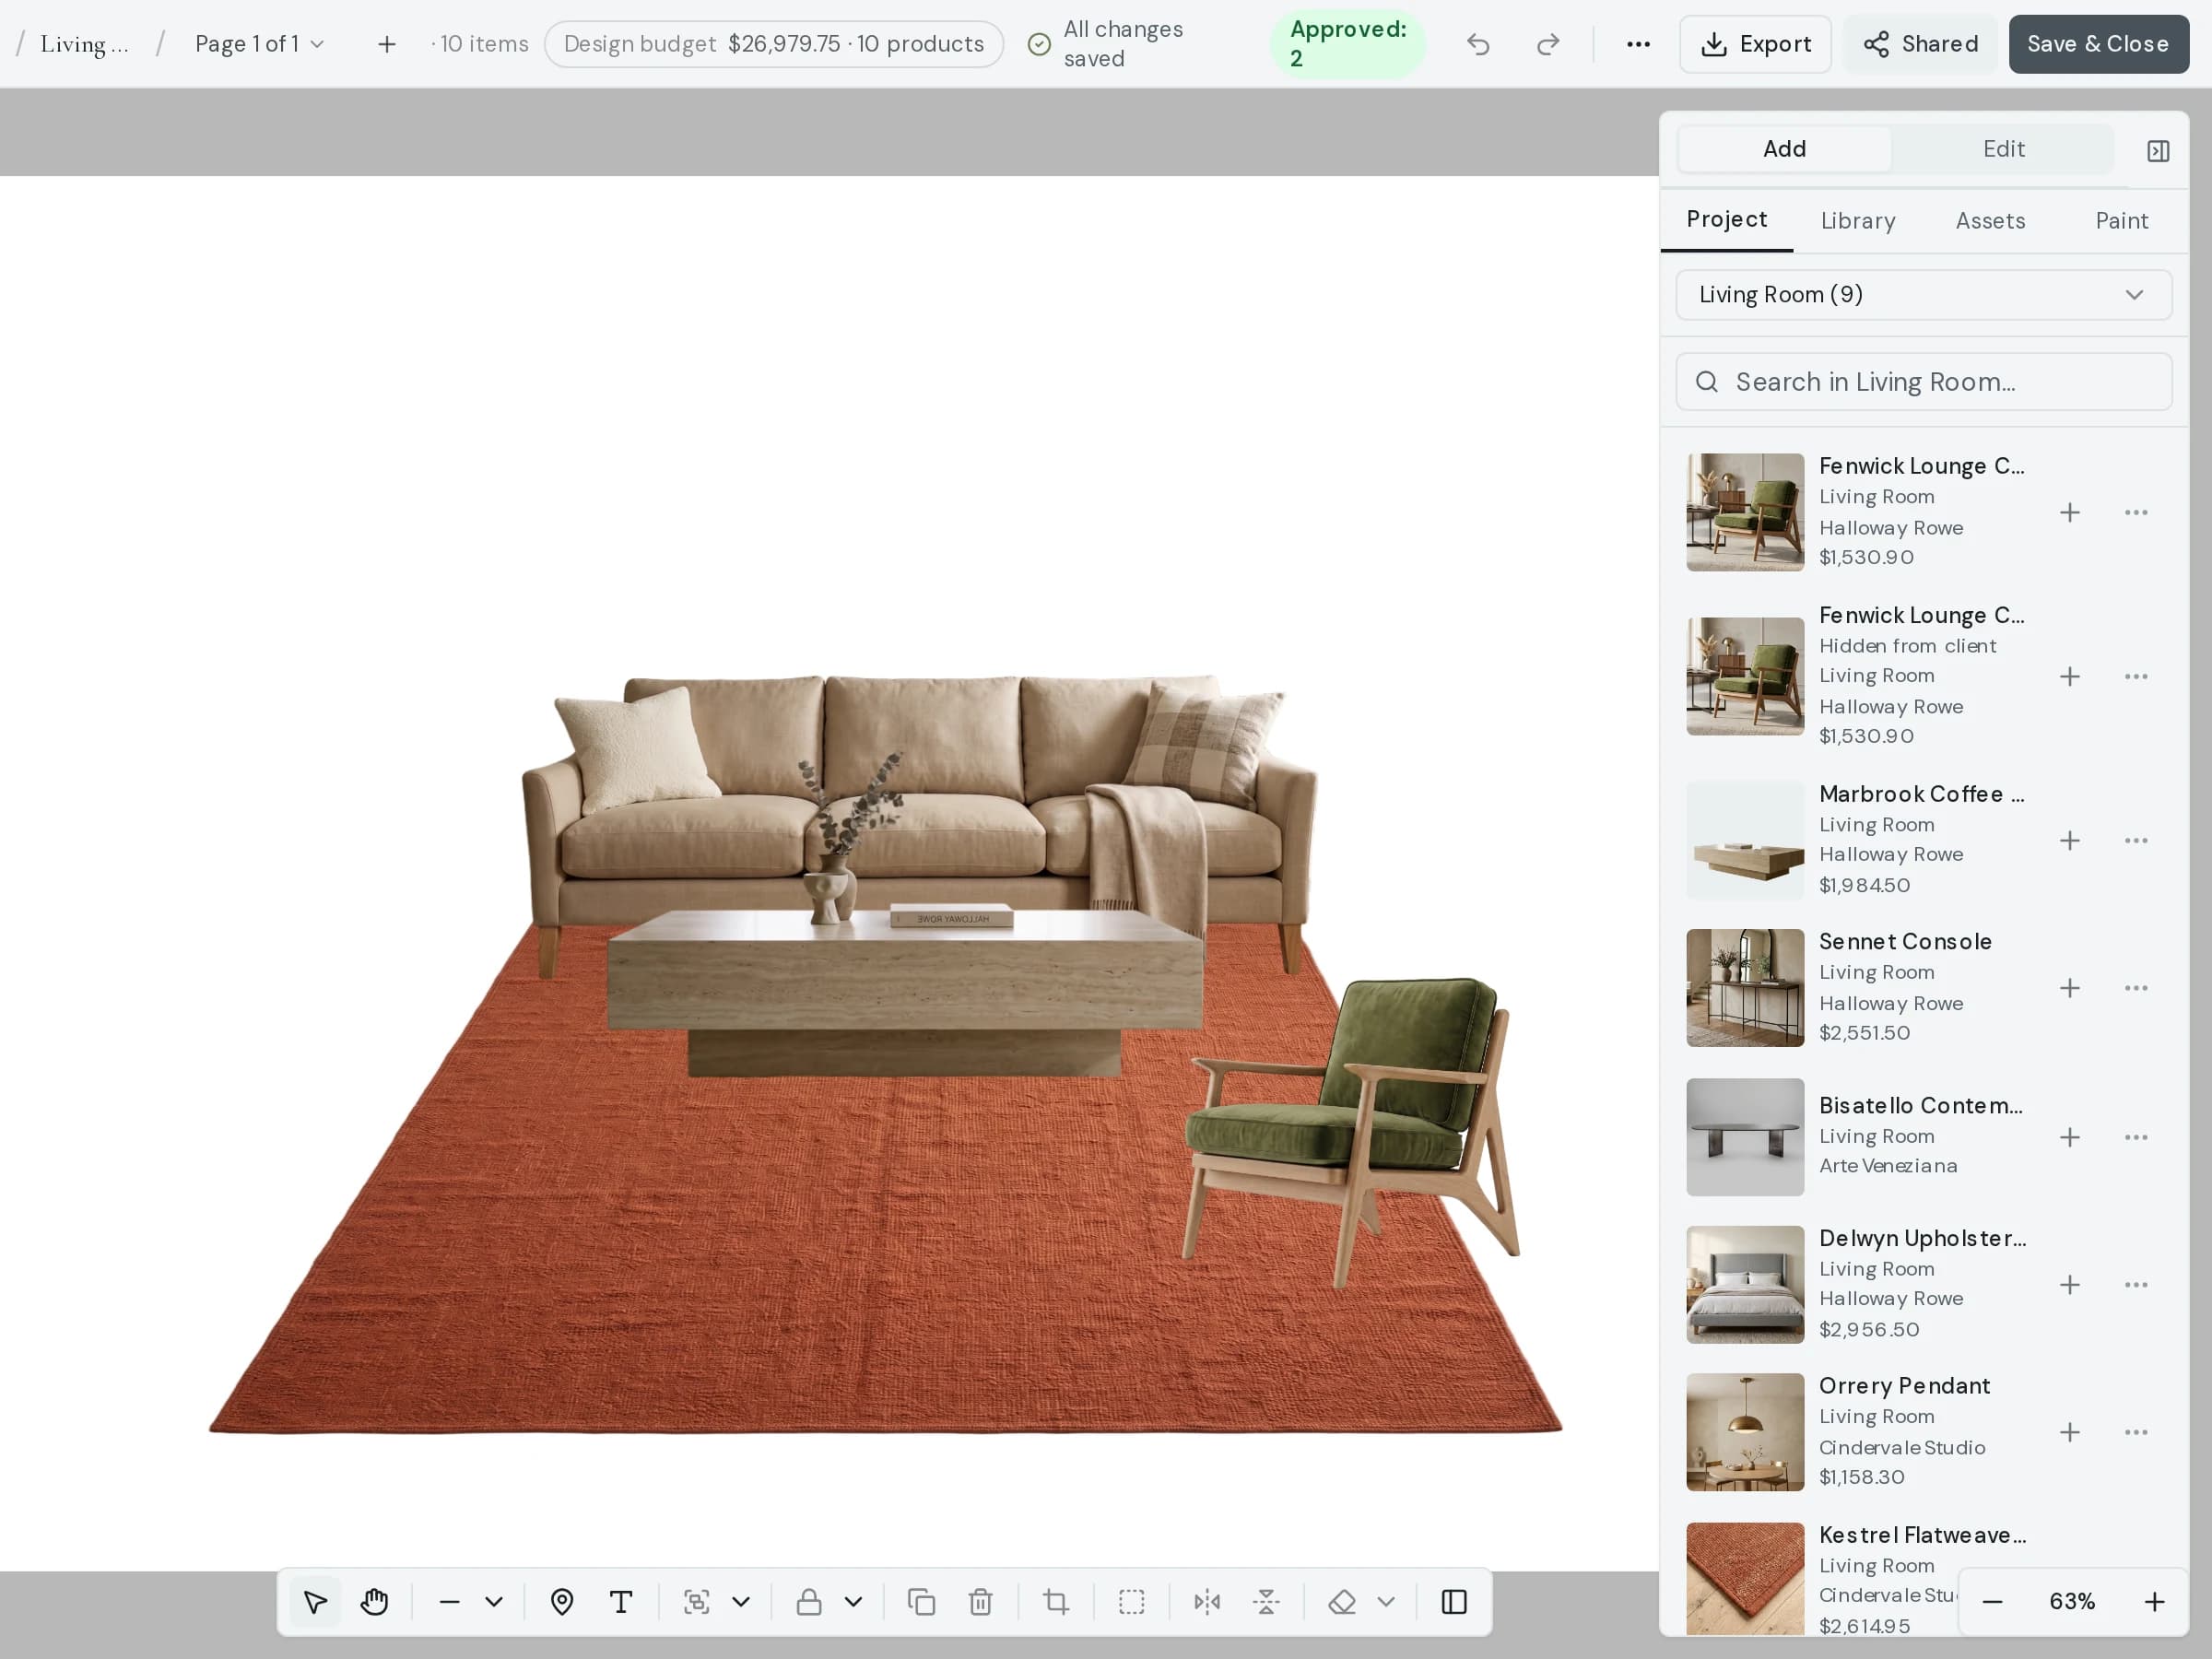The width and height of the screenshot is (2212, 1659).
Task: Open the line tool options arrow
Action: (494, 1602)
